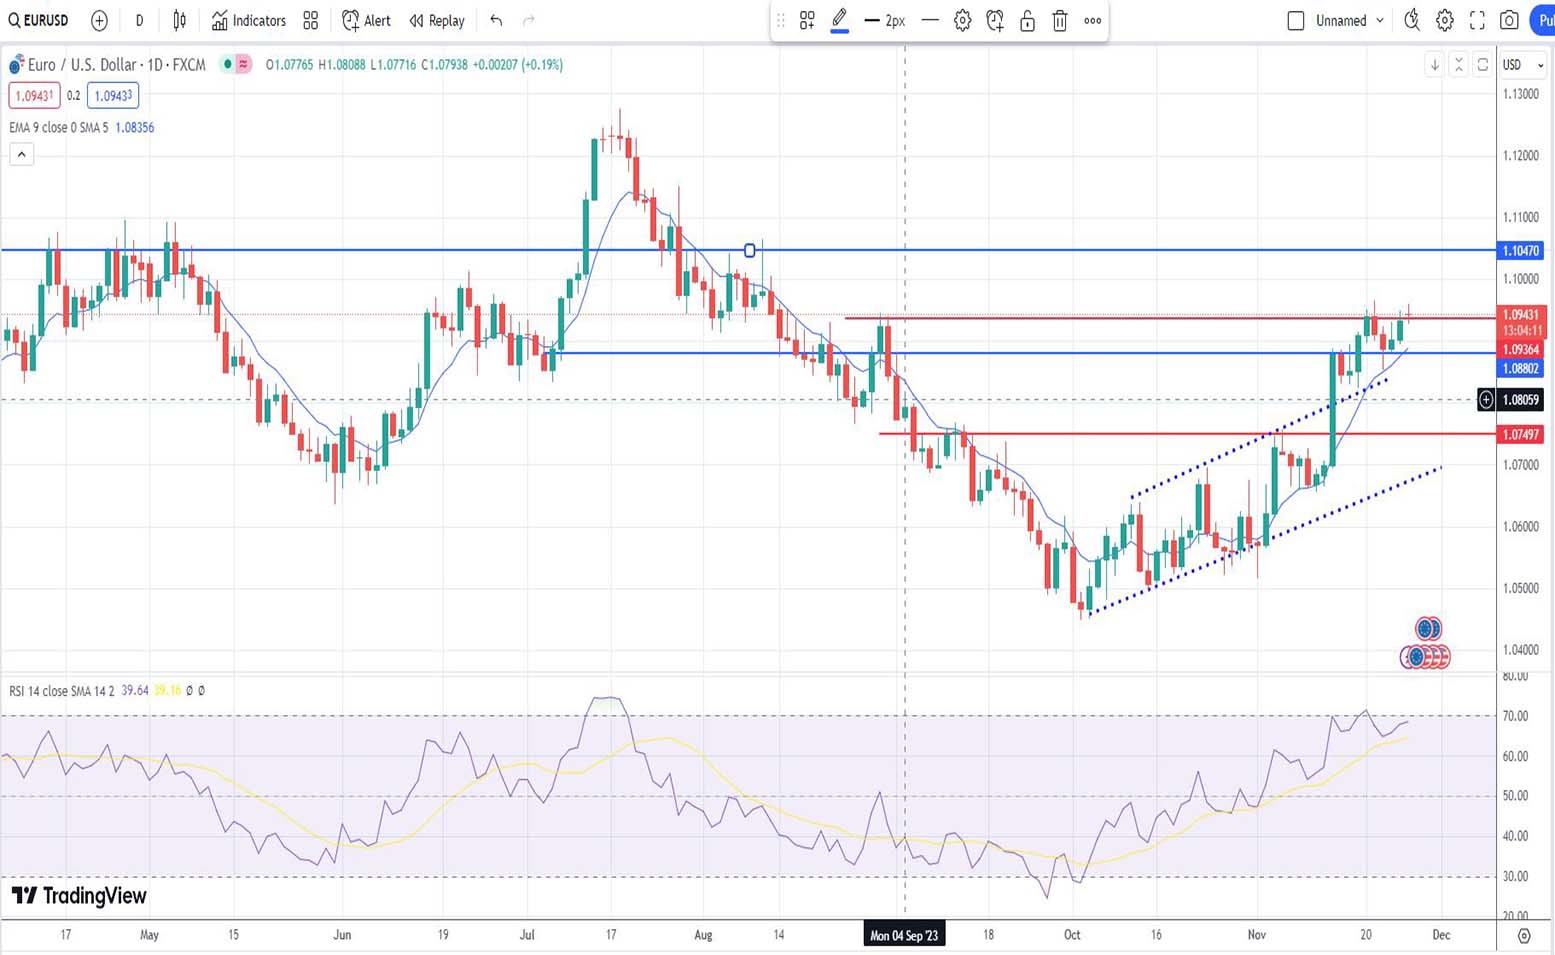This screenshot has width=1555, height=955.
Task: Open the candlestick chart type selector
Action: [180, 20]
